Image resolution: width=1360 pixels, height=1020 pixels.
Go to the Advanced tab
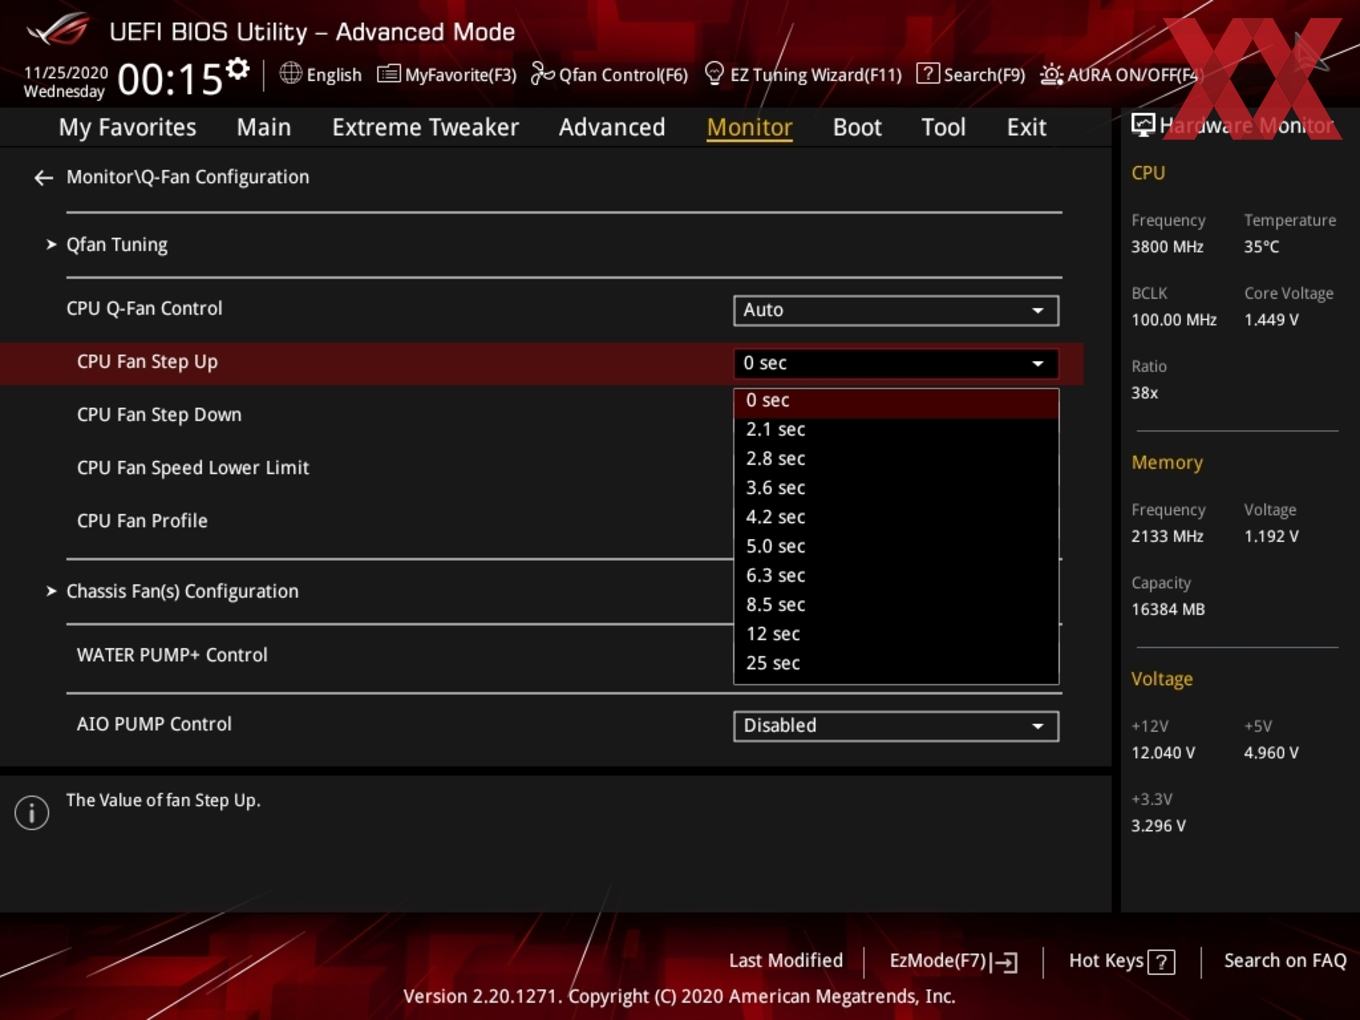612,127
